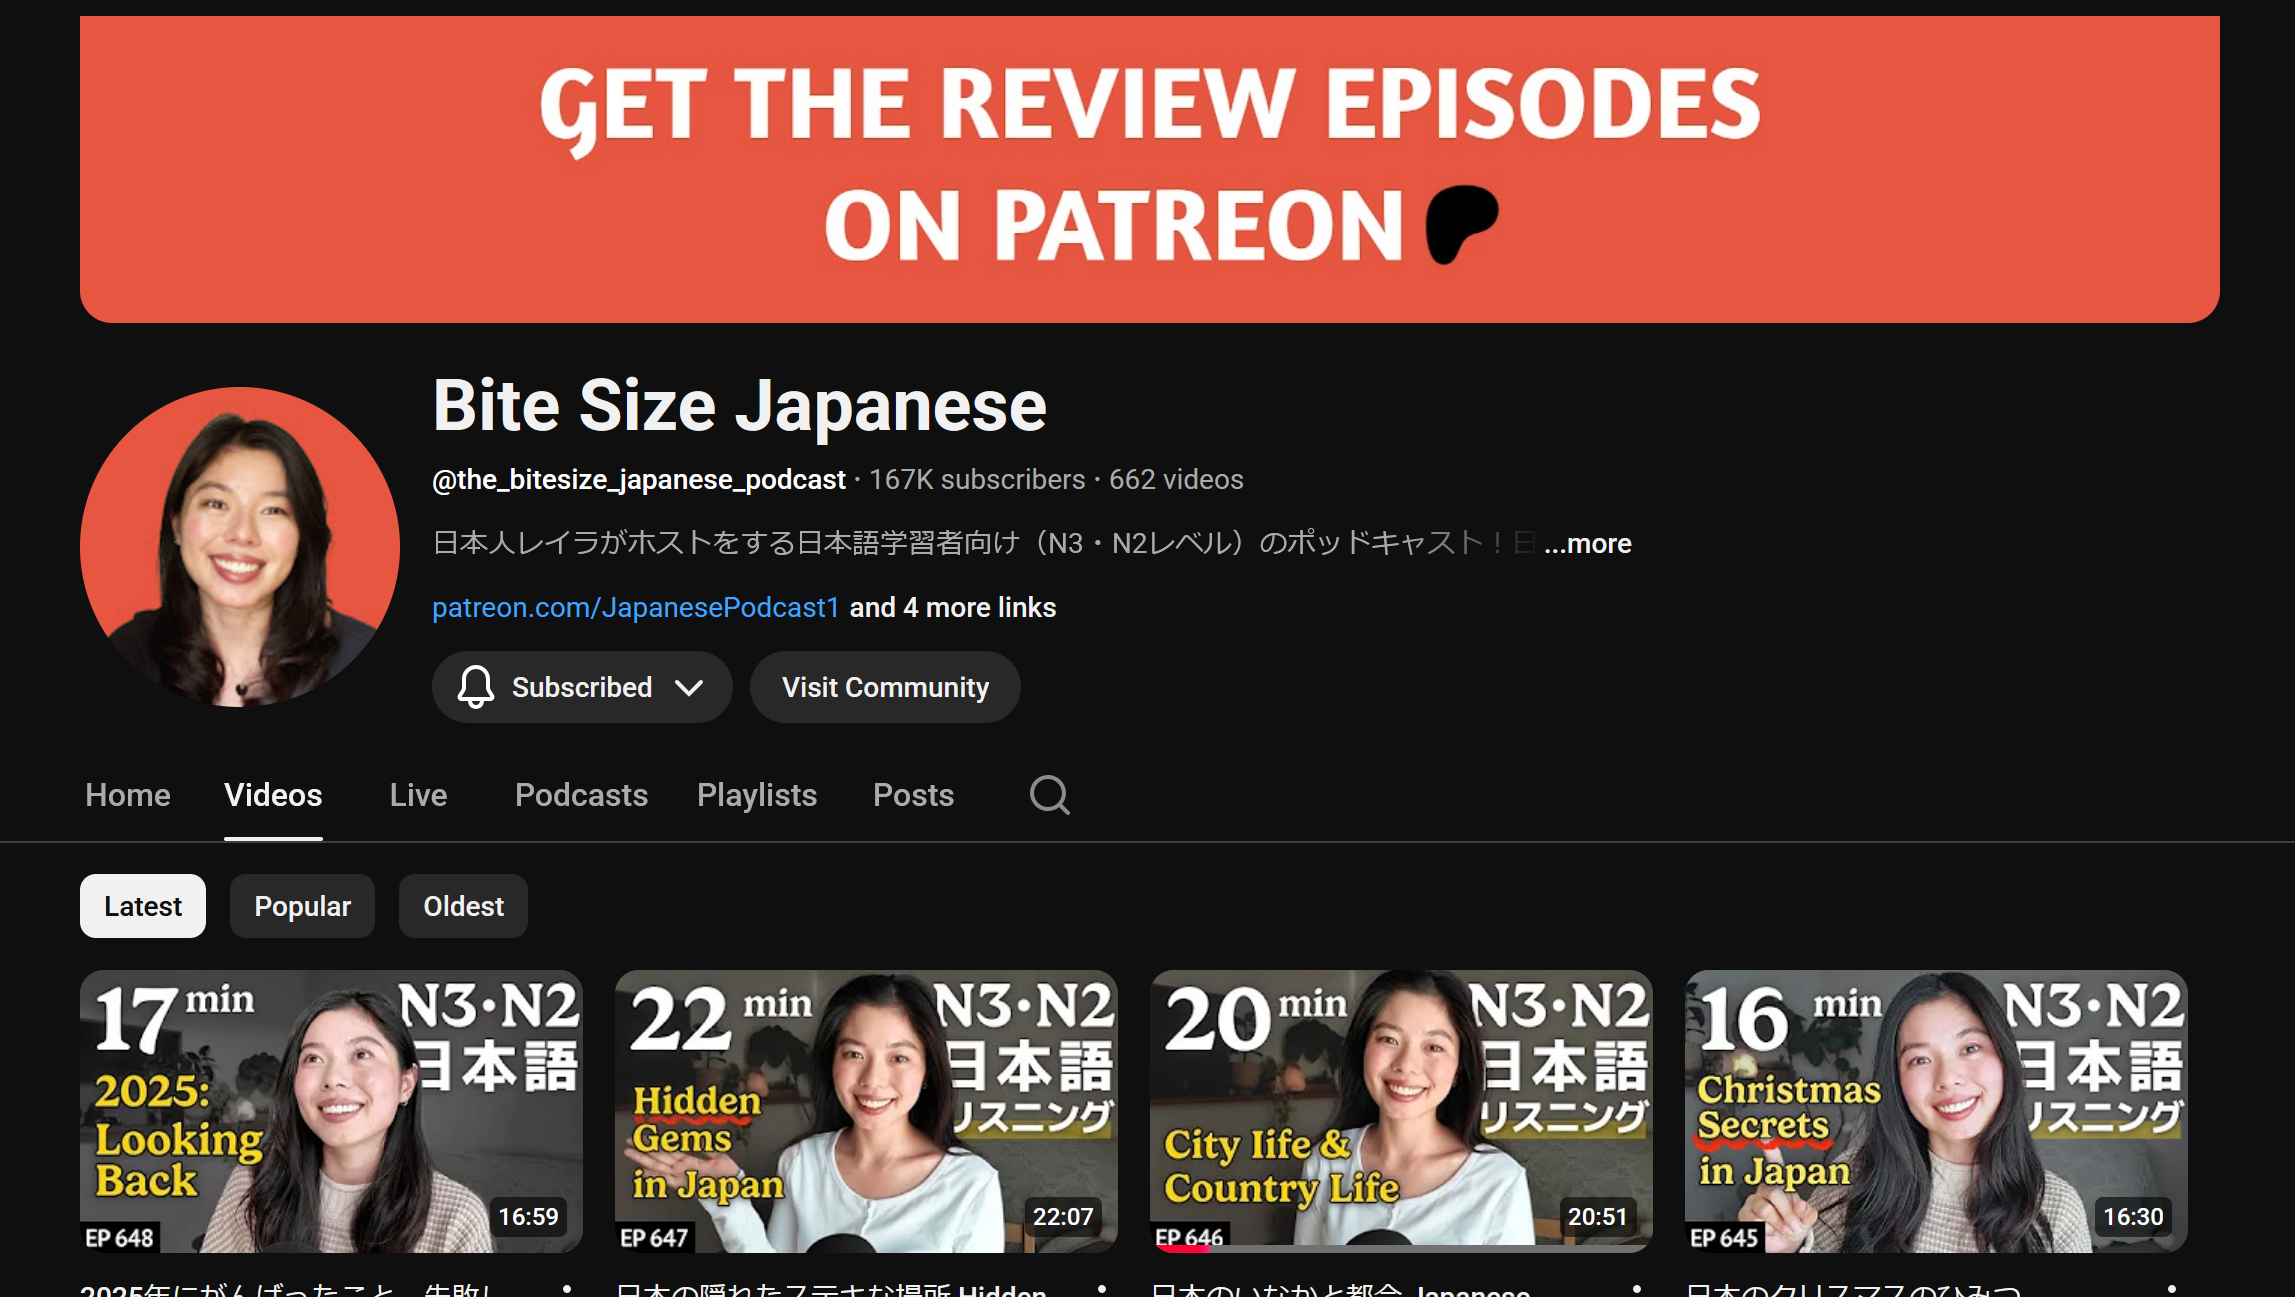Click the Bite Size Japanese channel avatar

coord(240,547)
